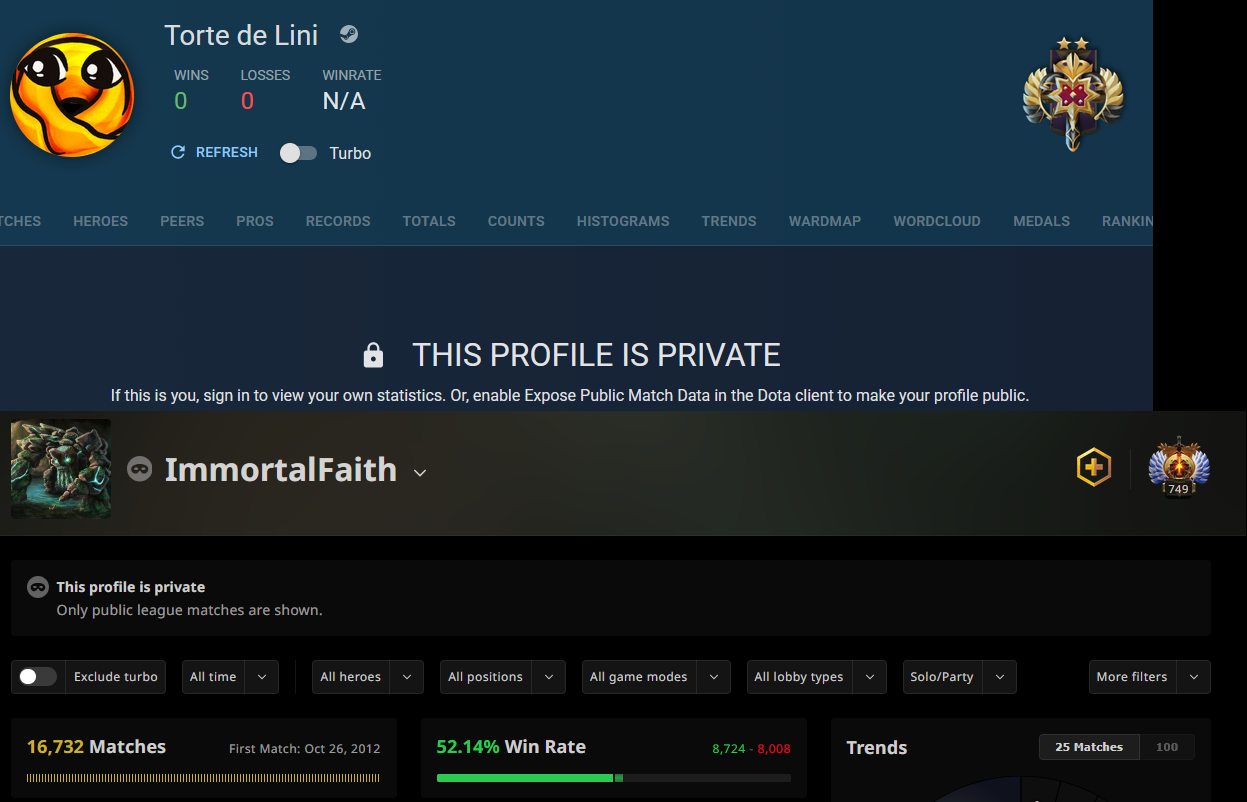1247x802 pixels.
Task: Select 25 Matches in Trends
Action: tap(1089, 747)
